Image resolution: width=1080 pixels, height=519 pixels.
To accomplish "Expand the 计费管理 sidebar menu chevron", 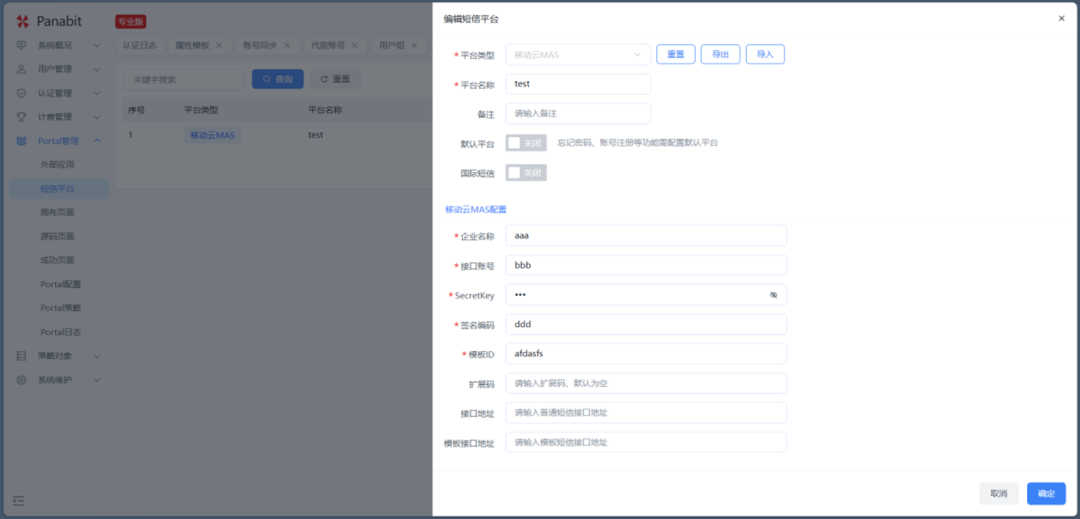I will pos(97,117).
